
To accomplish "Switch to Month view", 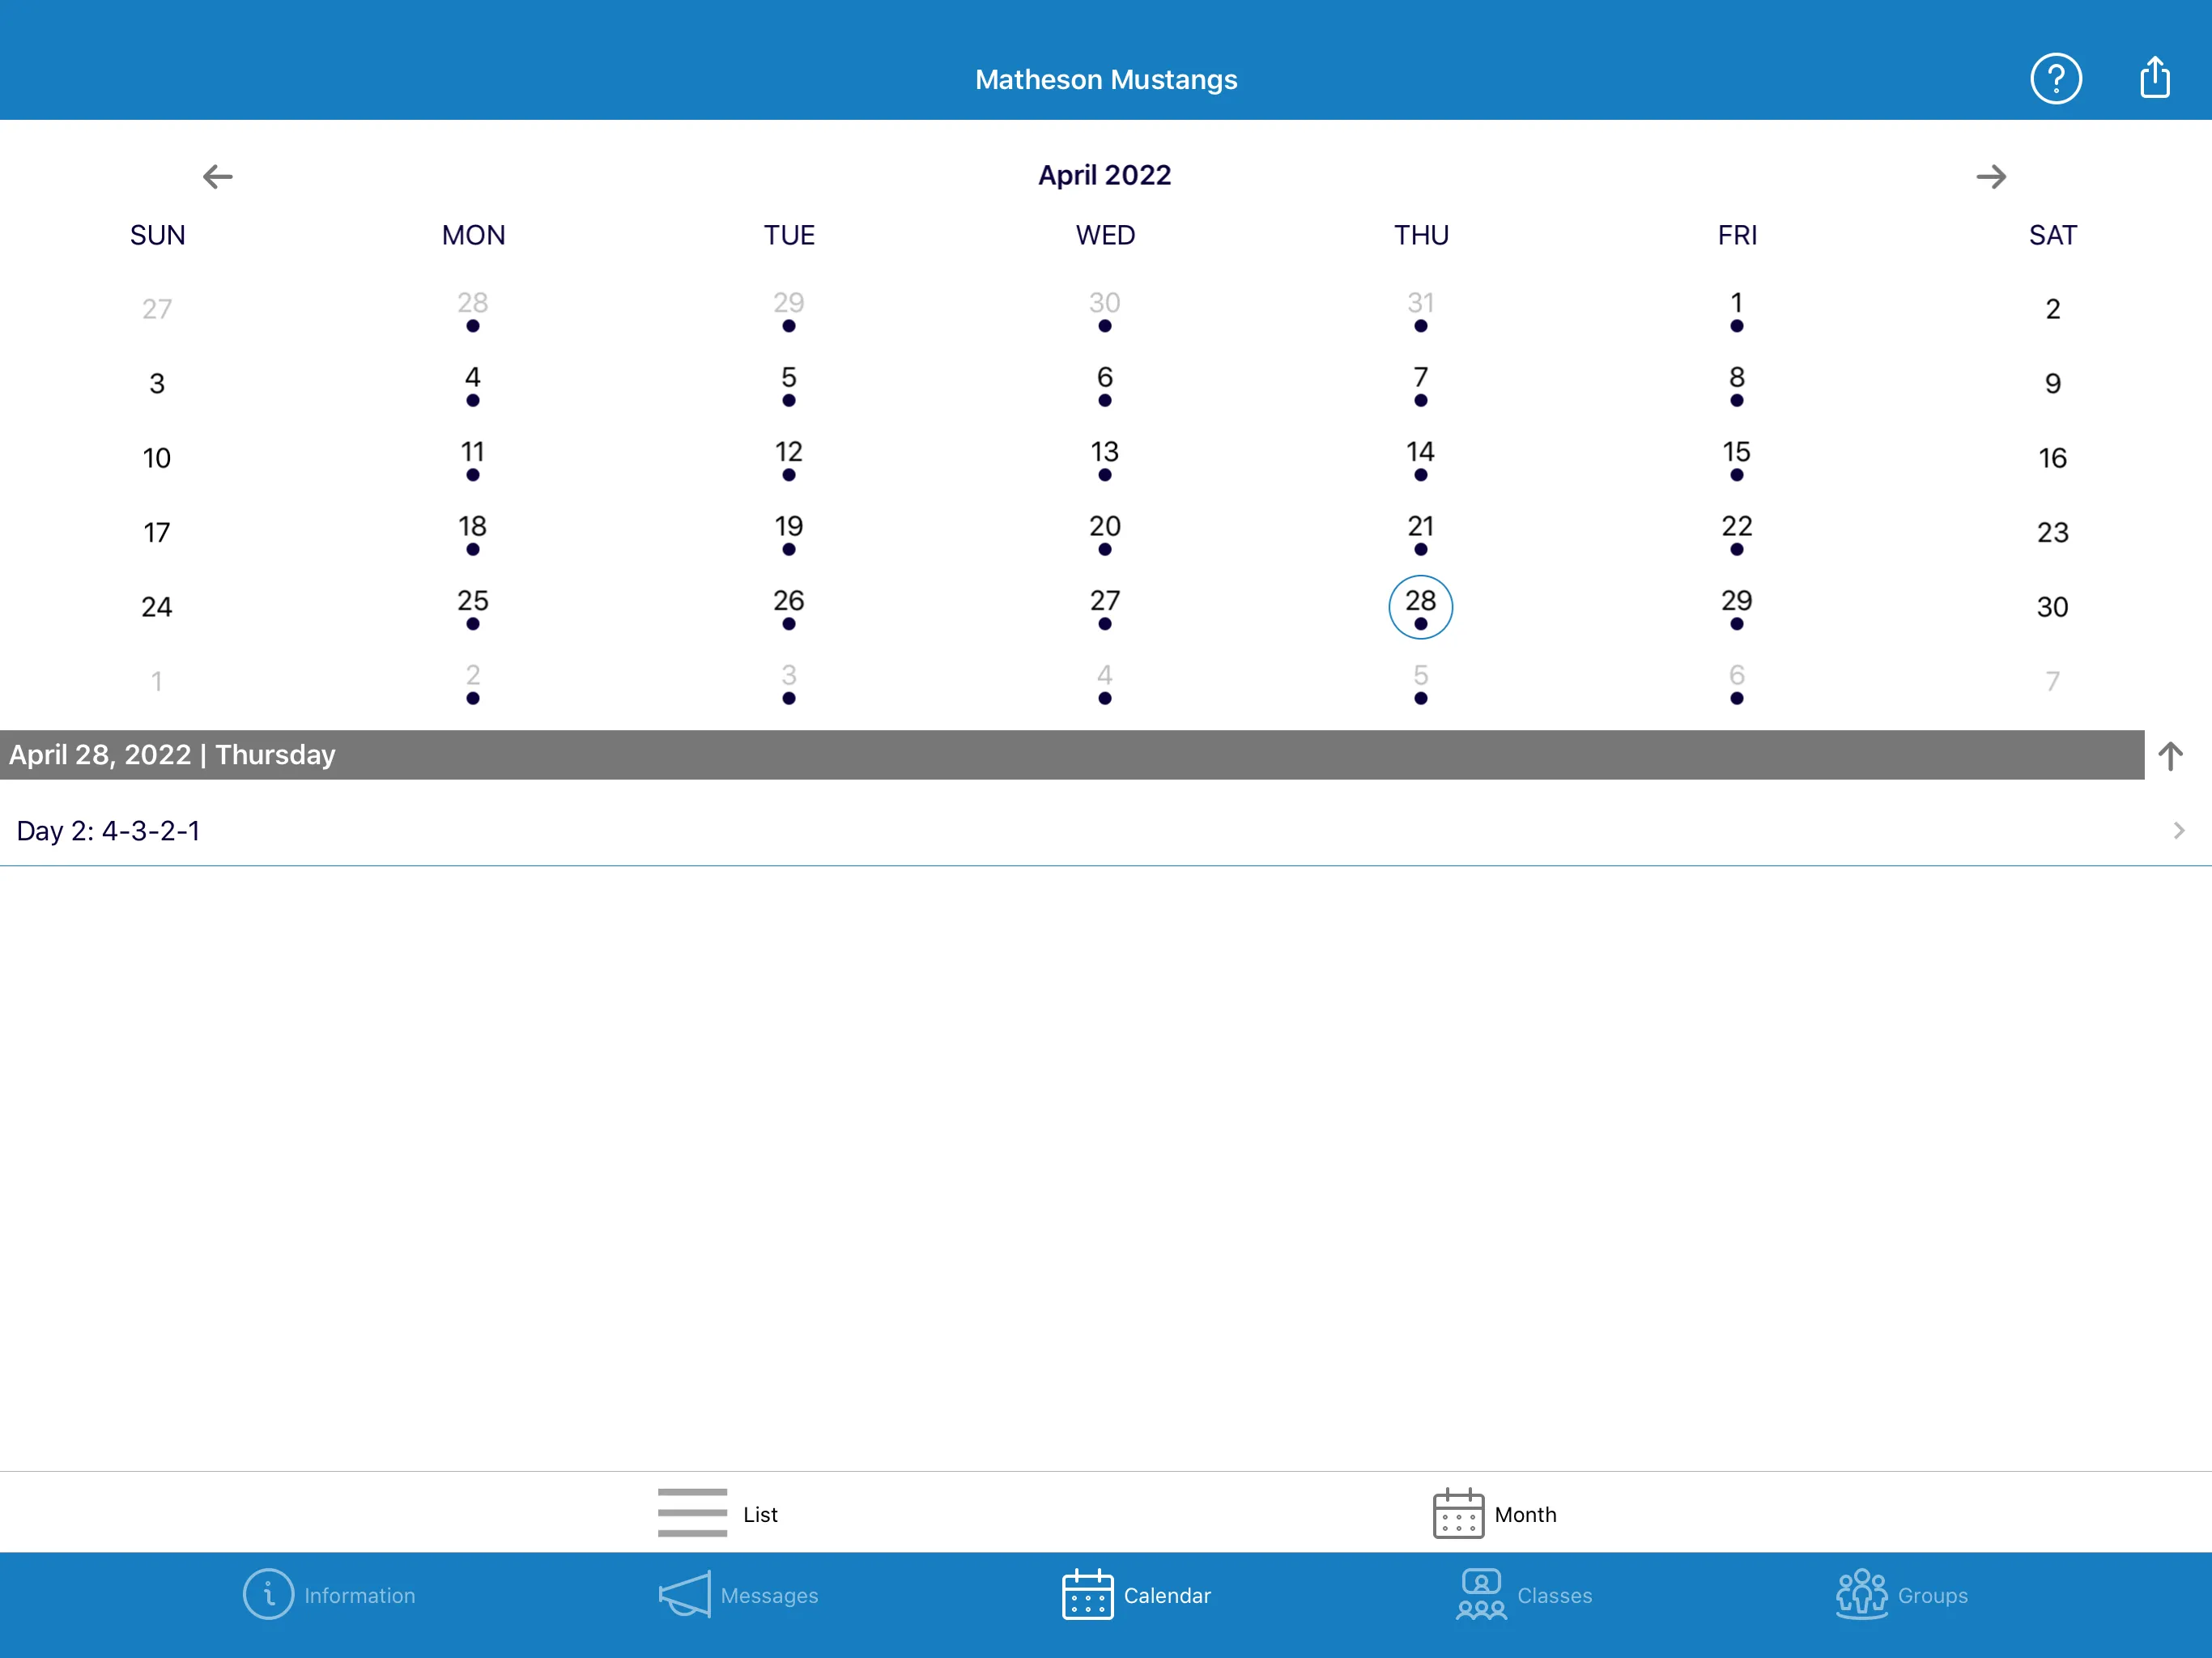I will (x=1489, y=1511).
